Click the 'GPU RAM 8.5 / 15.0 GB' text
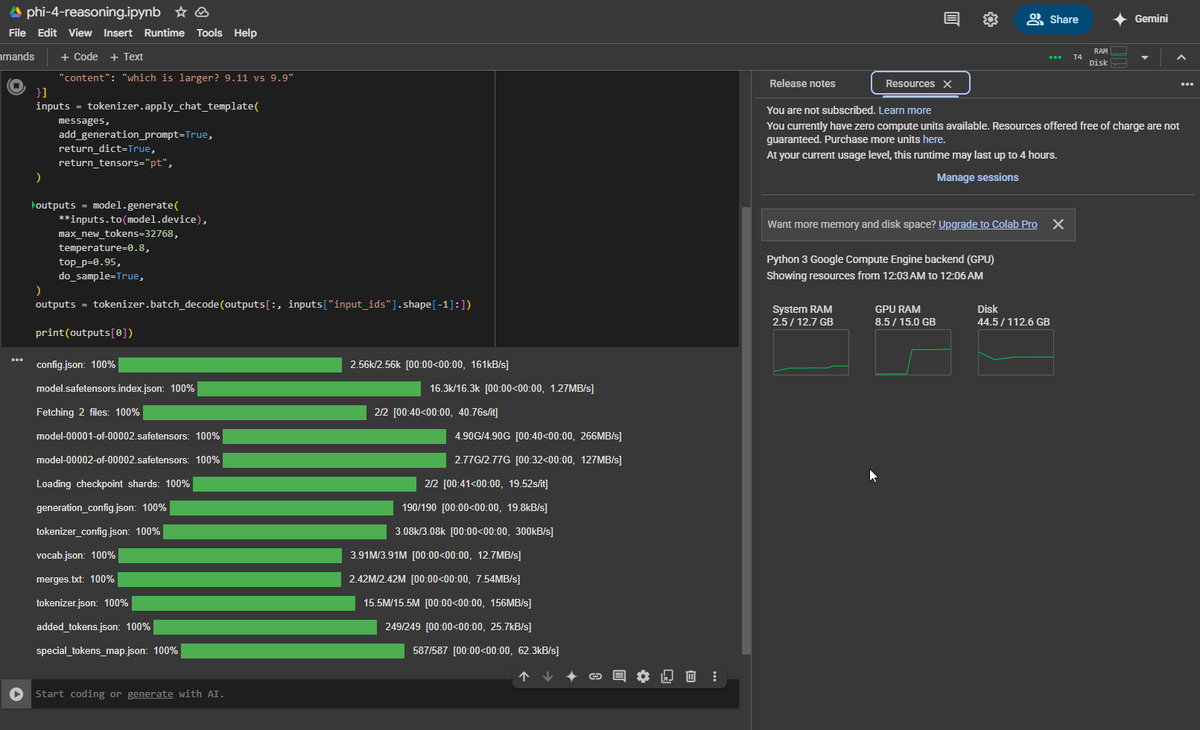Screen dimensions: 1200x730 [905, 316]
